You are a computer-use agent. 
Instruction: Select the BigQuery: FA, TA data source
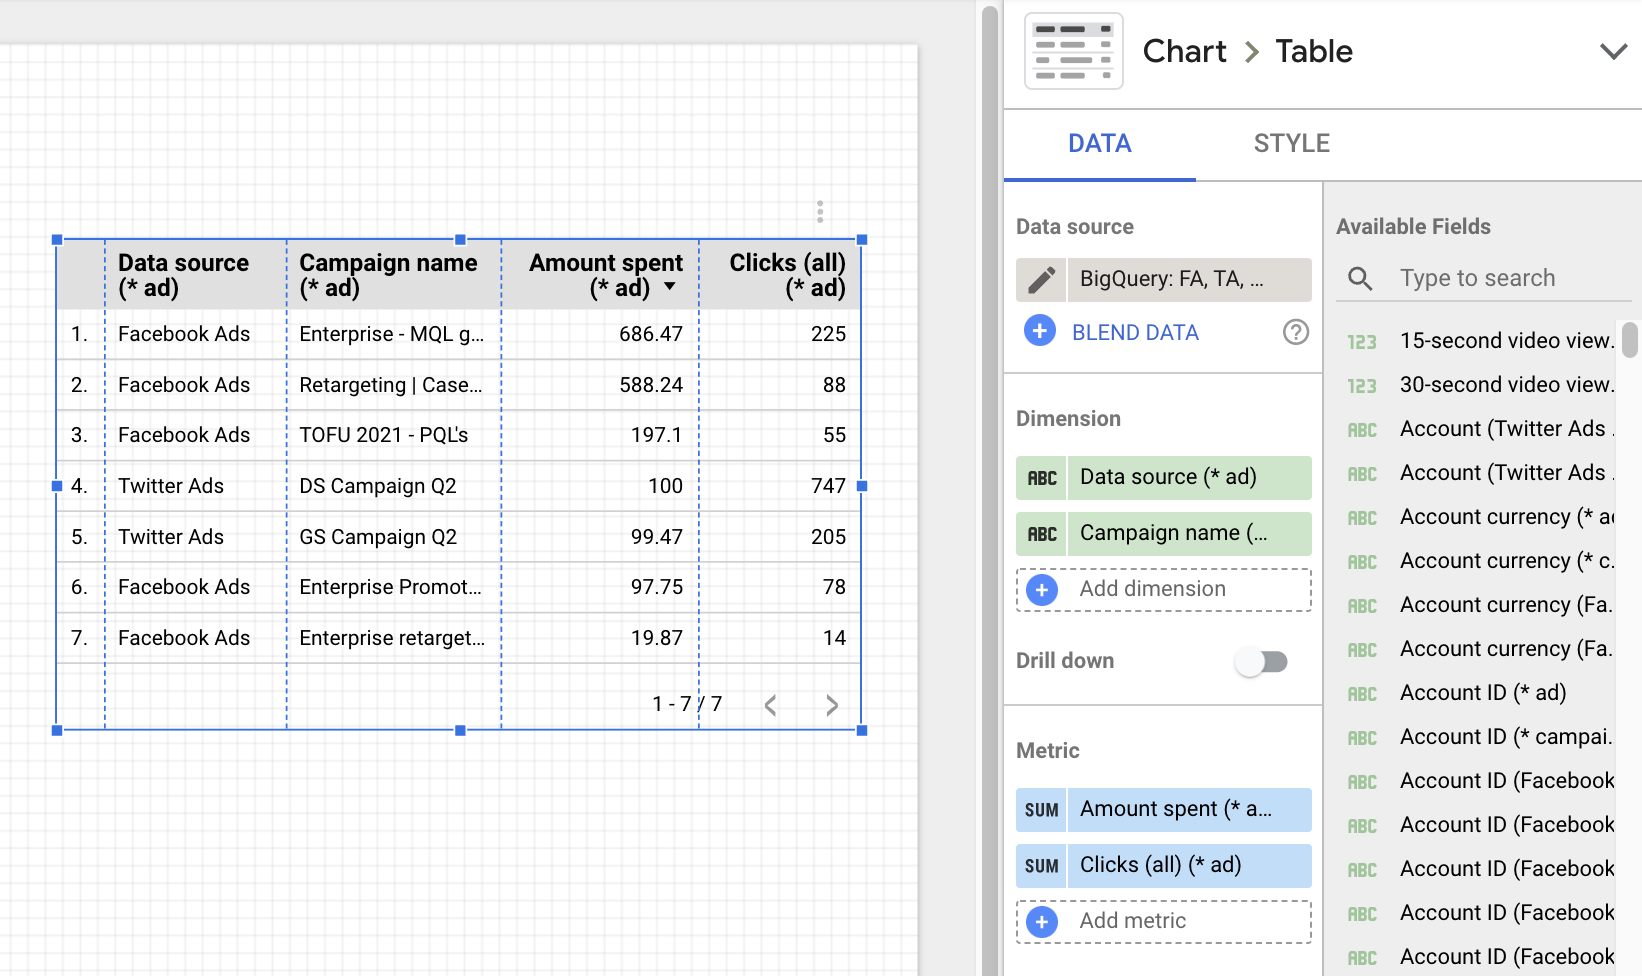pyautogui.click(x=1188, y=279)
